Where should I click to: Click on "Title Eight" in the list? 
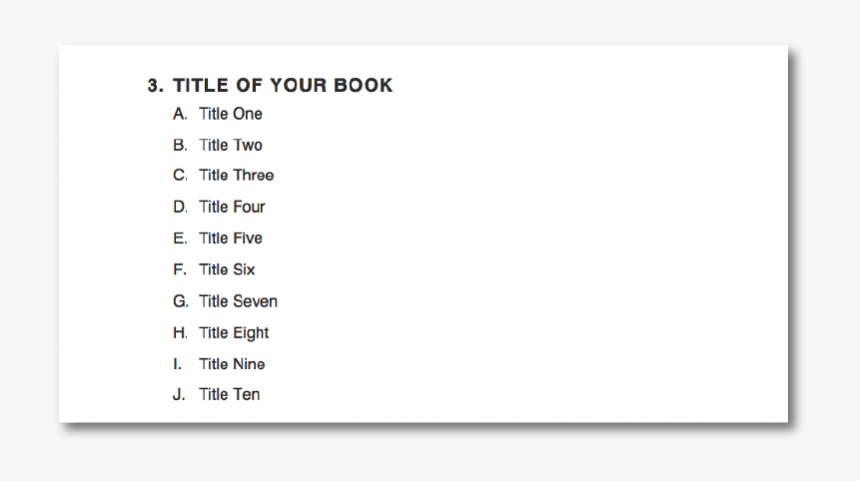click(234, 333)
